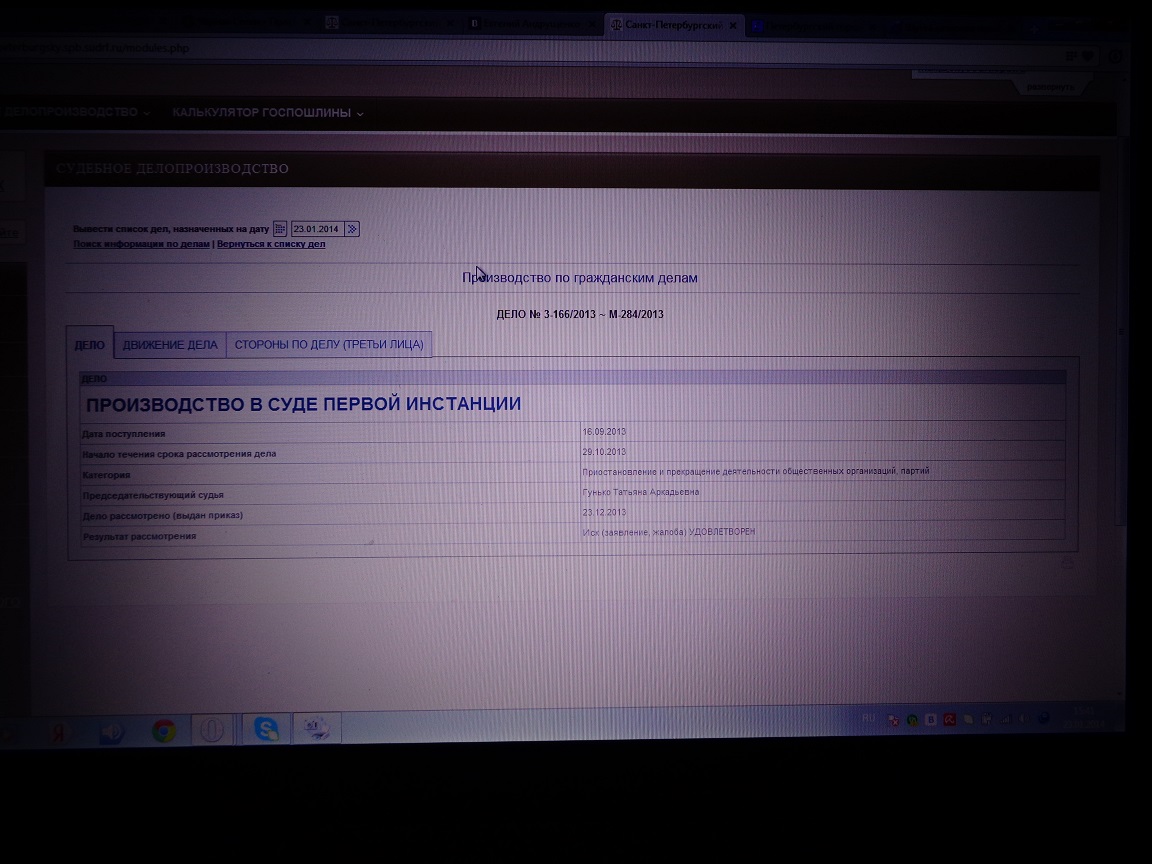Image resolution: width=1152 pixels, height=864 pixels.
Task: Open the calendar date picker icon
Action: pos(280,229)
